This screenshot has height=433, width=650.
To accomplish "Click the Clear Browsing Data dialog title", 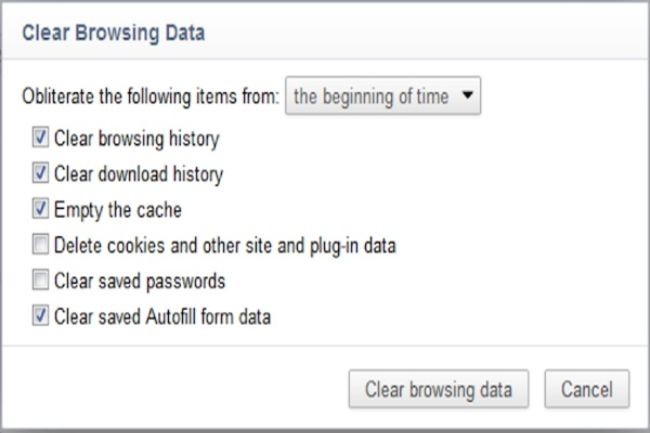I will click(x=112, y=33).
